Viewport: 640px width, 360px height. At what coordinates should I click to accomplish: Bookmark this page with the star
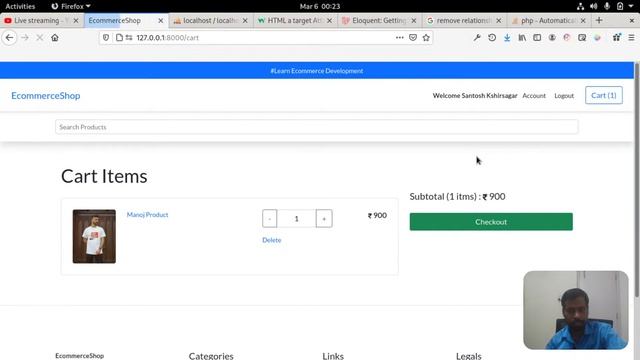tap(426, 38)
